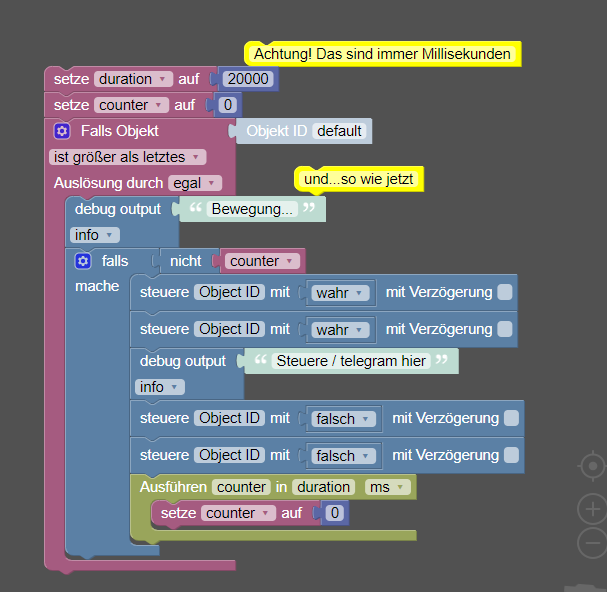Select the 'nicht' logic block
The height and width of the screenshot is (592, 607).
185,261
